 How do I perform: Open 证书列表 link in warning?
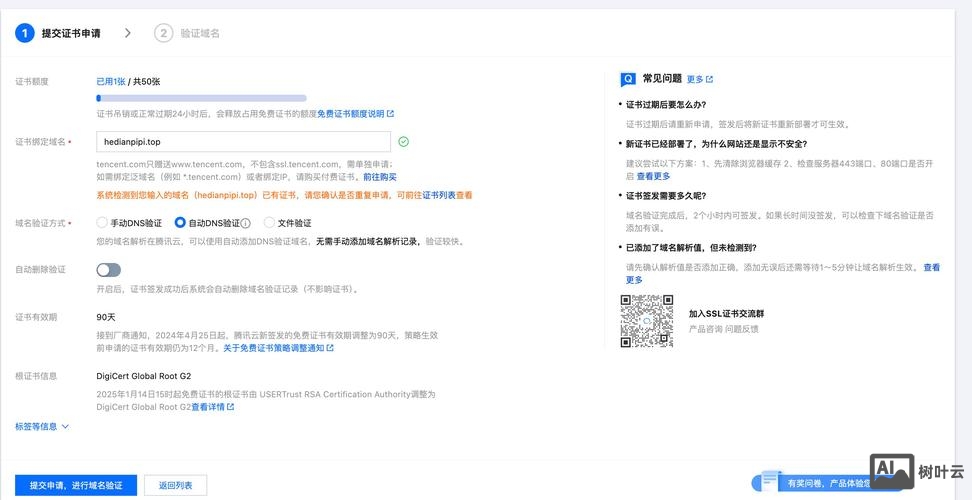point(439,195)
